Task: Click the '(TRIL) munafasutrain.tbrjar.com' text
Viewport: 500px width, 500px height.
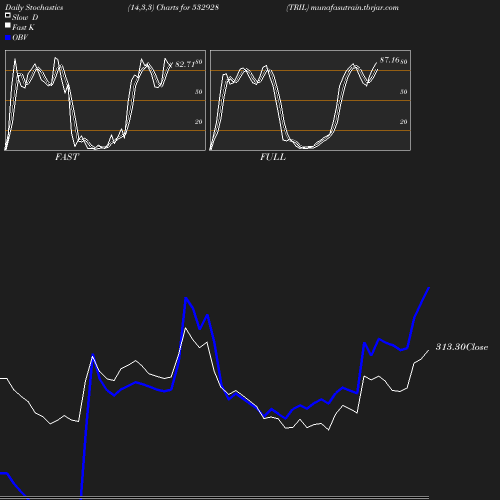Action: [x=342, y=7]
